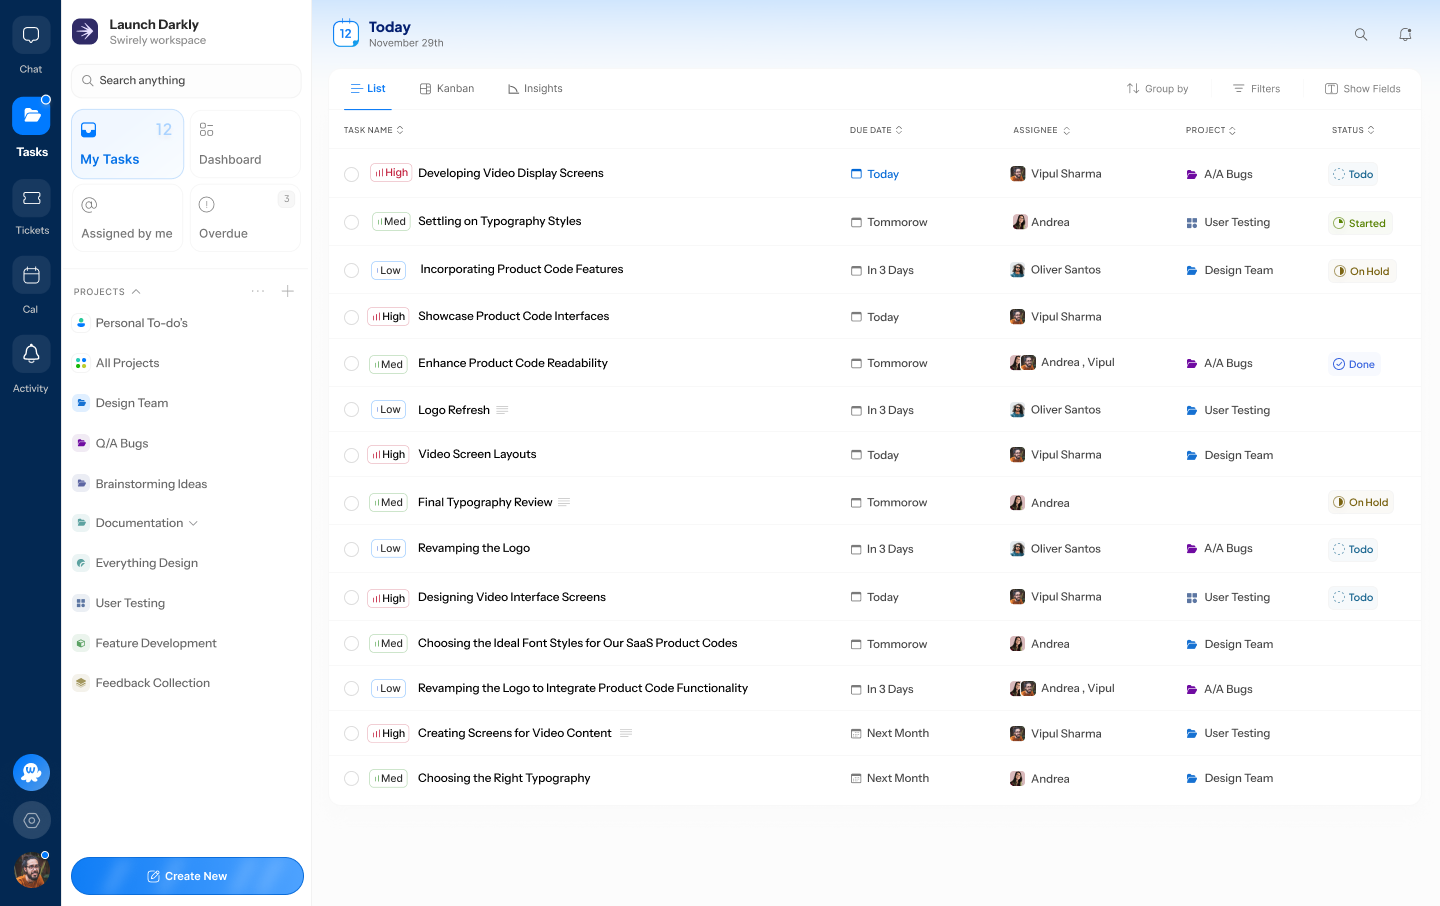1440x906 pixels.
Task: Click the Search anything input field
Action: pyautogui.click(x=186, y=80)
